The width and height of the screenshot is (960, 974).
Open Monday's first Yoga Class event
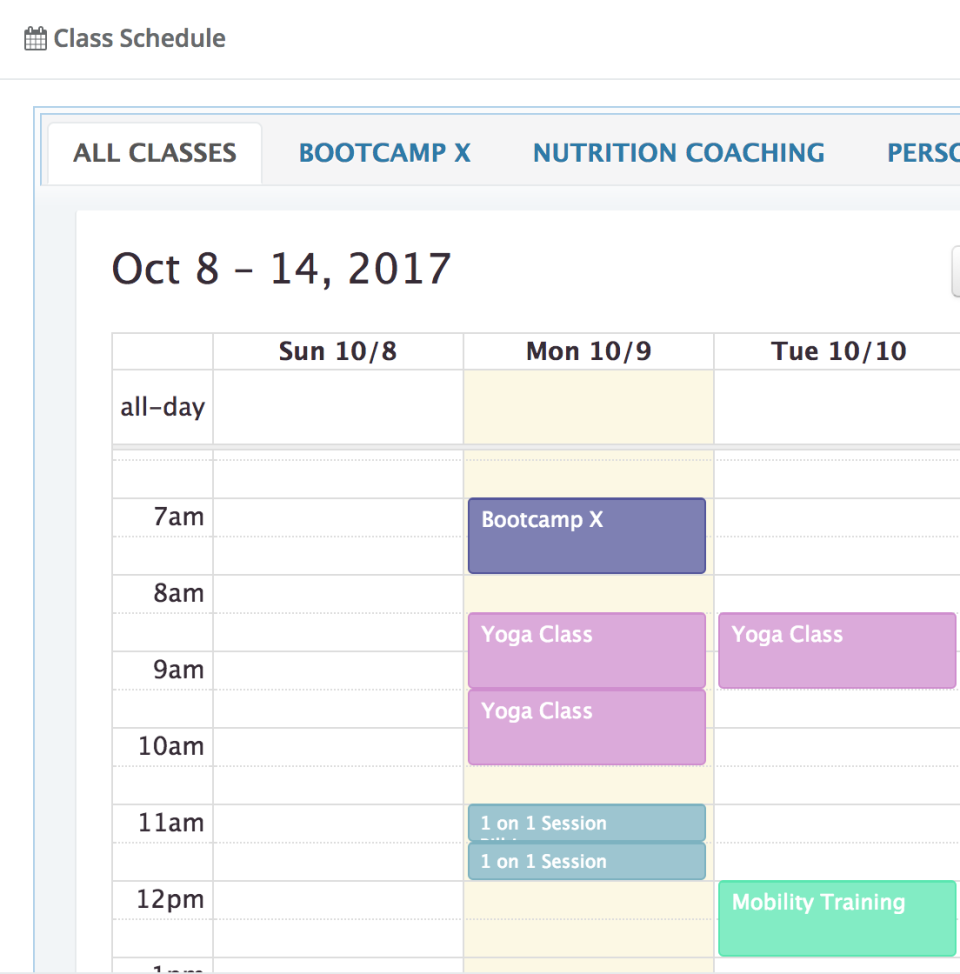coord(587,650)
